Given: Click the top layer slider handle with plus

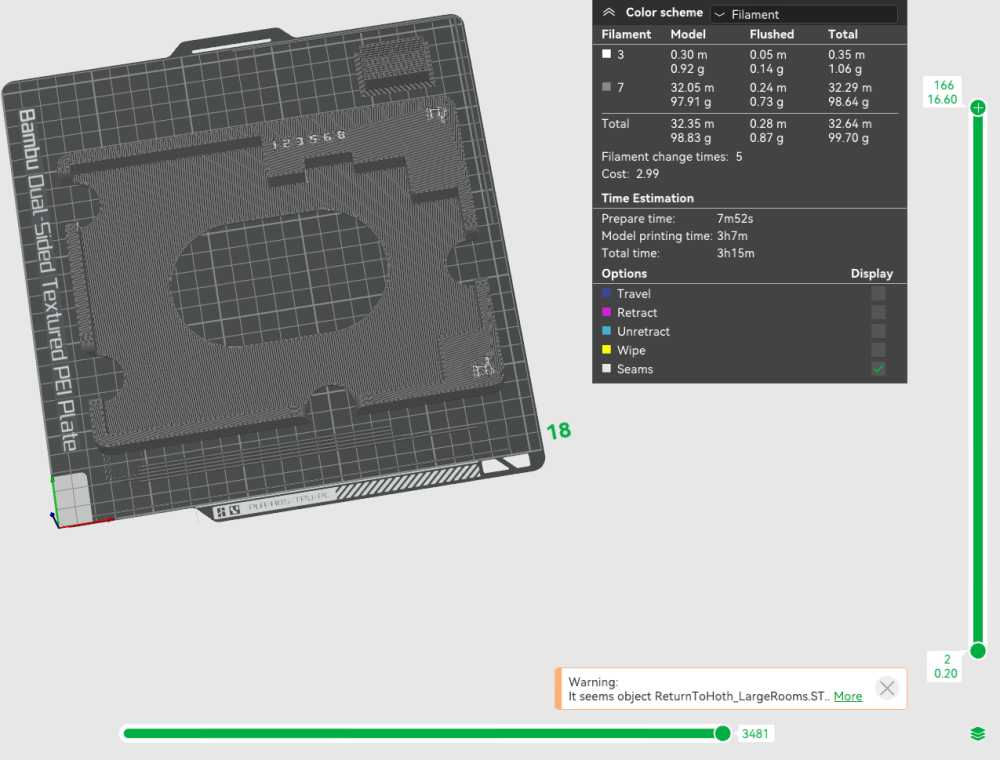Looking at the screenshot, I should (x=978, y=107).
